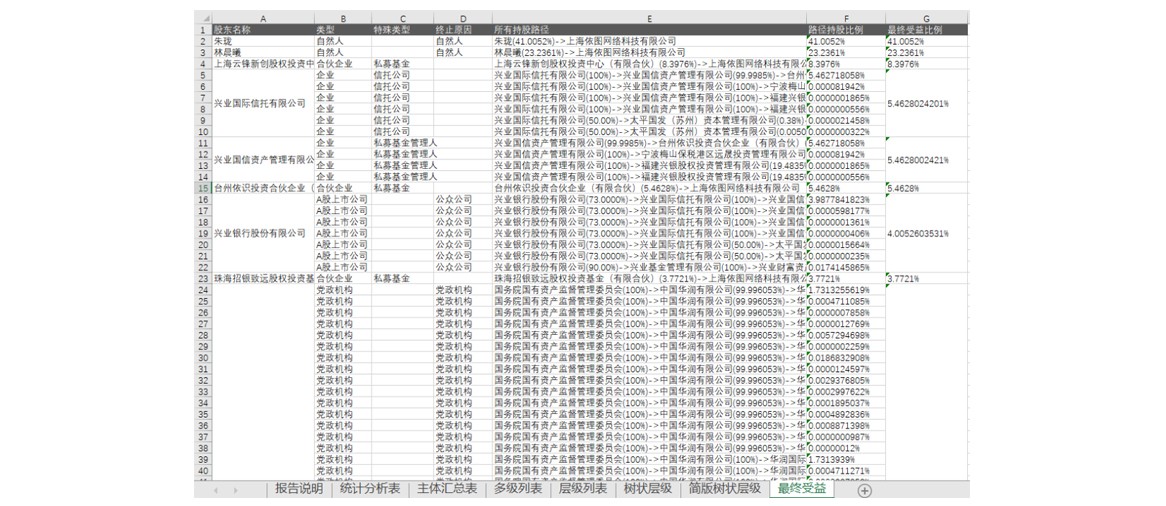Switch to the 统计分析表 sheet tab
The height and width of the screenshot is (506, 1166).
click(x=369, y=489)
